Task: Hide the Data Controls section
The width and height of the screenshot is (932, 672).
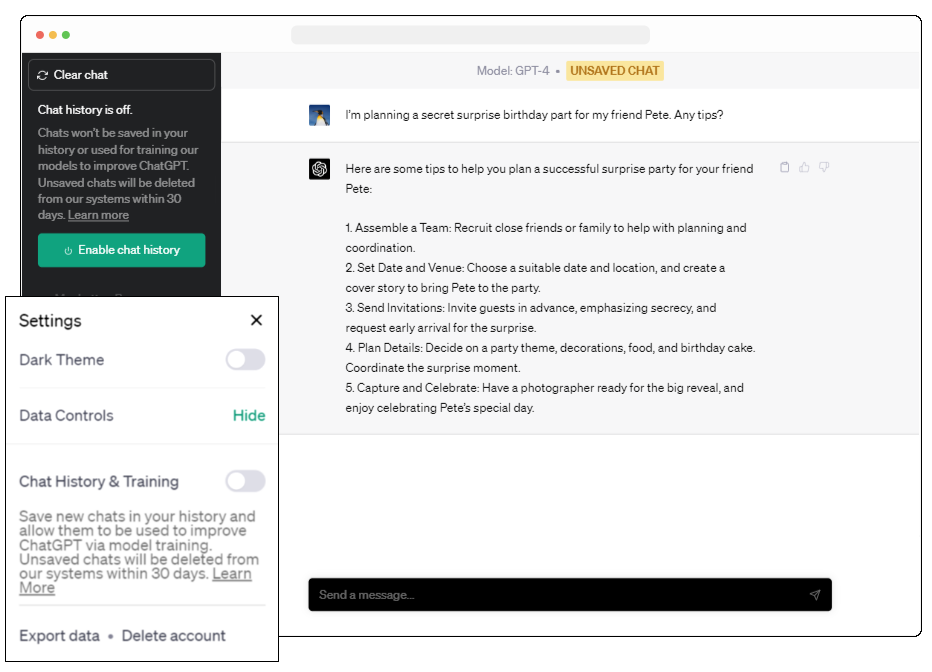Action: point(249,415)
